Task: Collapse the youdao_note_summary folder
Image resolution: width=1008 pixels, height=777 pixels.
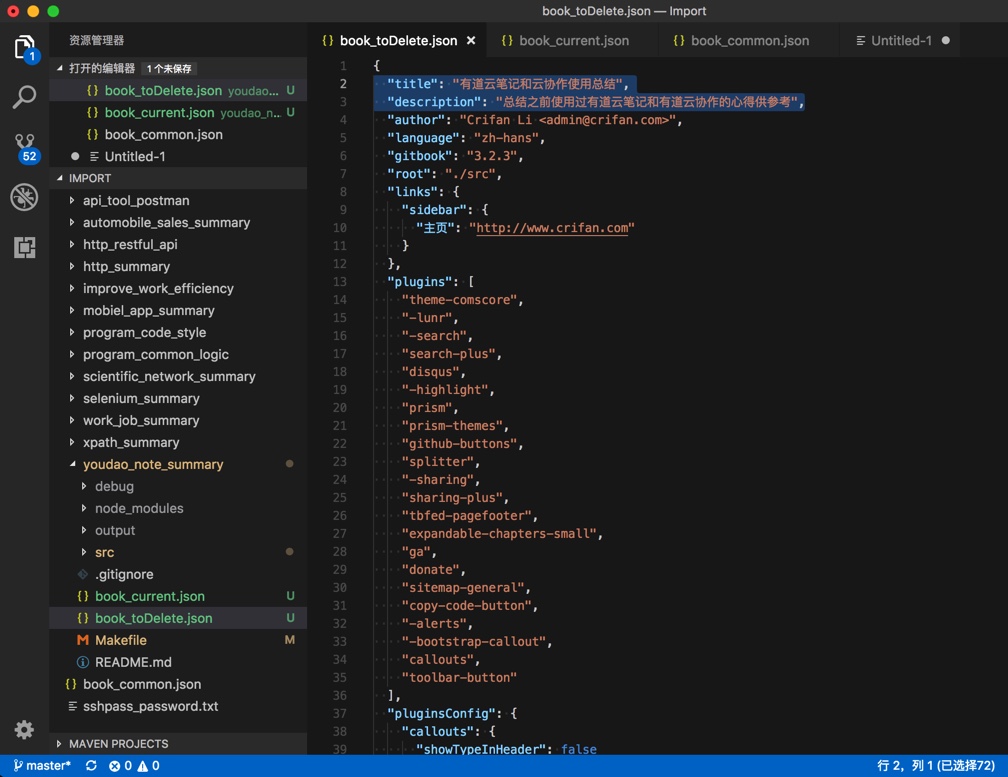Action: 152,464
